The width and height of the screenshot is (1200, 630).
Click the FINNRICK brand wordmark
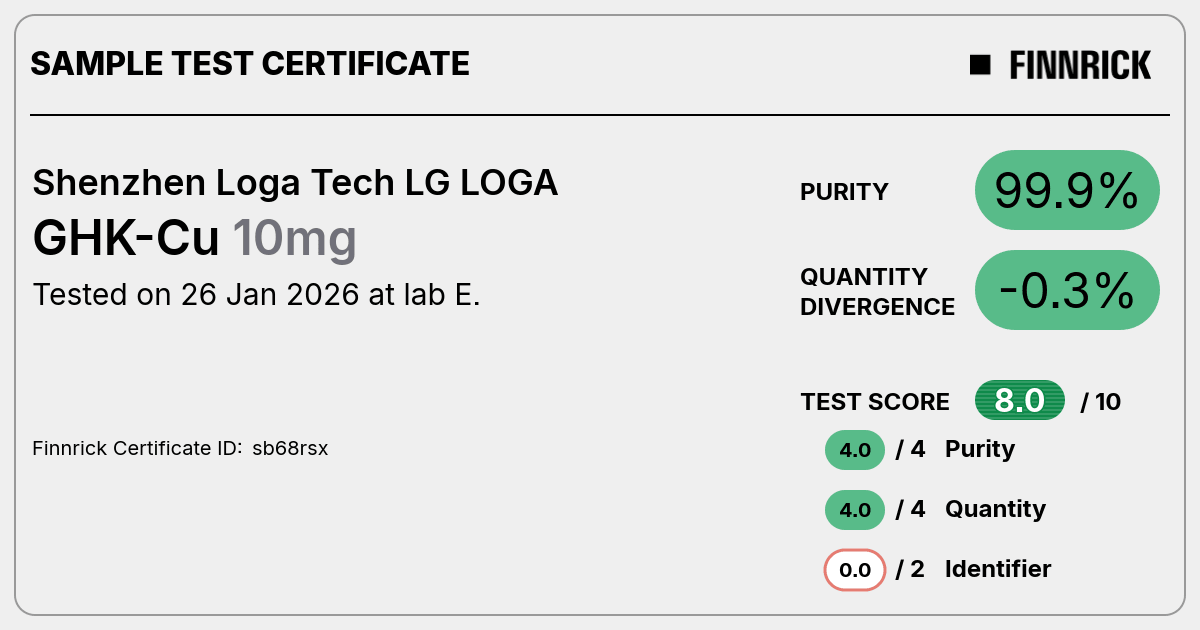(1080, 65)
